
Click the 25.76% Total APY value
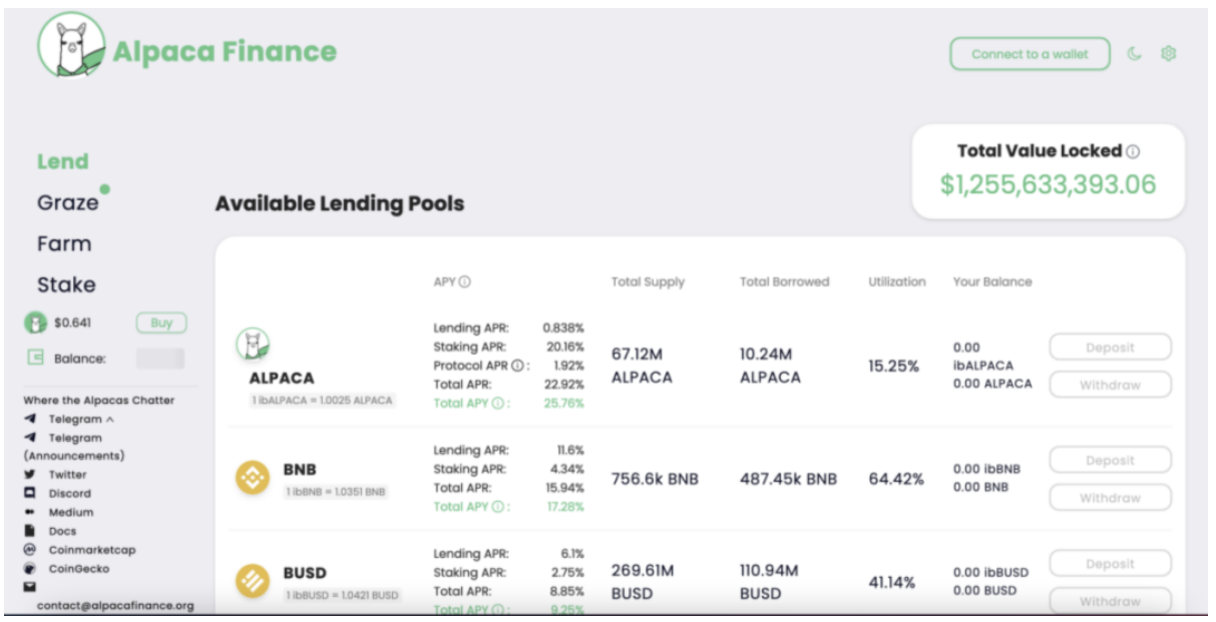click(563, 404)
